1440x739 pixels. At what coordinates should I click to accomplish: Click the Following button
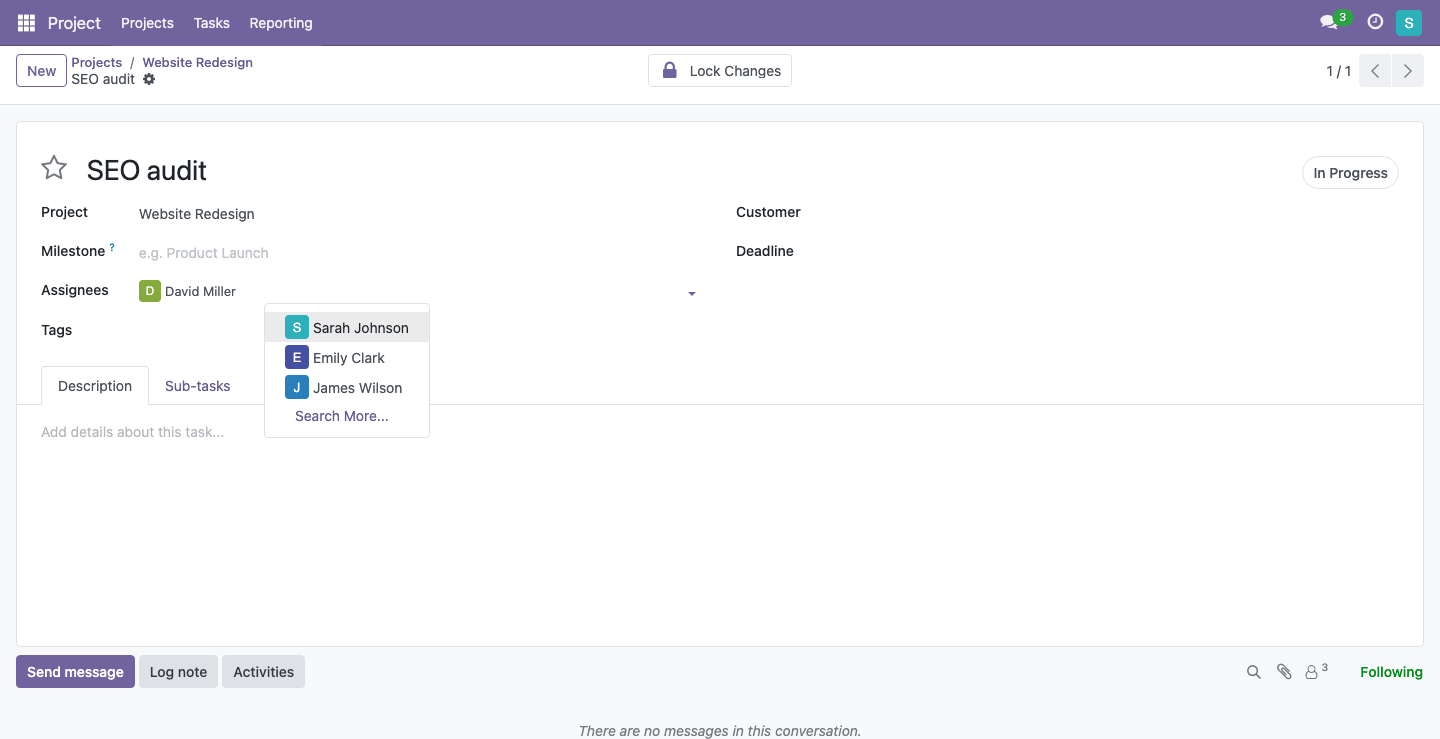(1391, 672)
